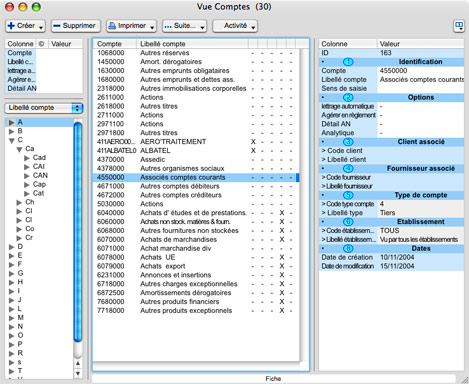
Task: Click the X mark in the Achats de marchandises row
Action: click(x=282, y=240)
